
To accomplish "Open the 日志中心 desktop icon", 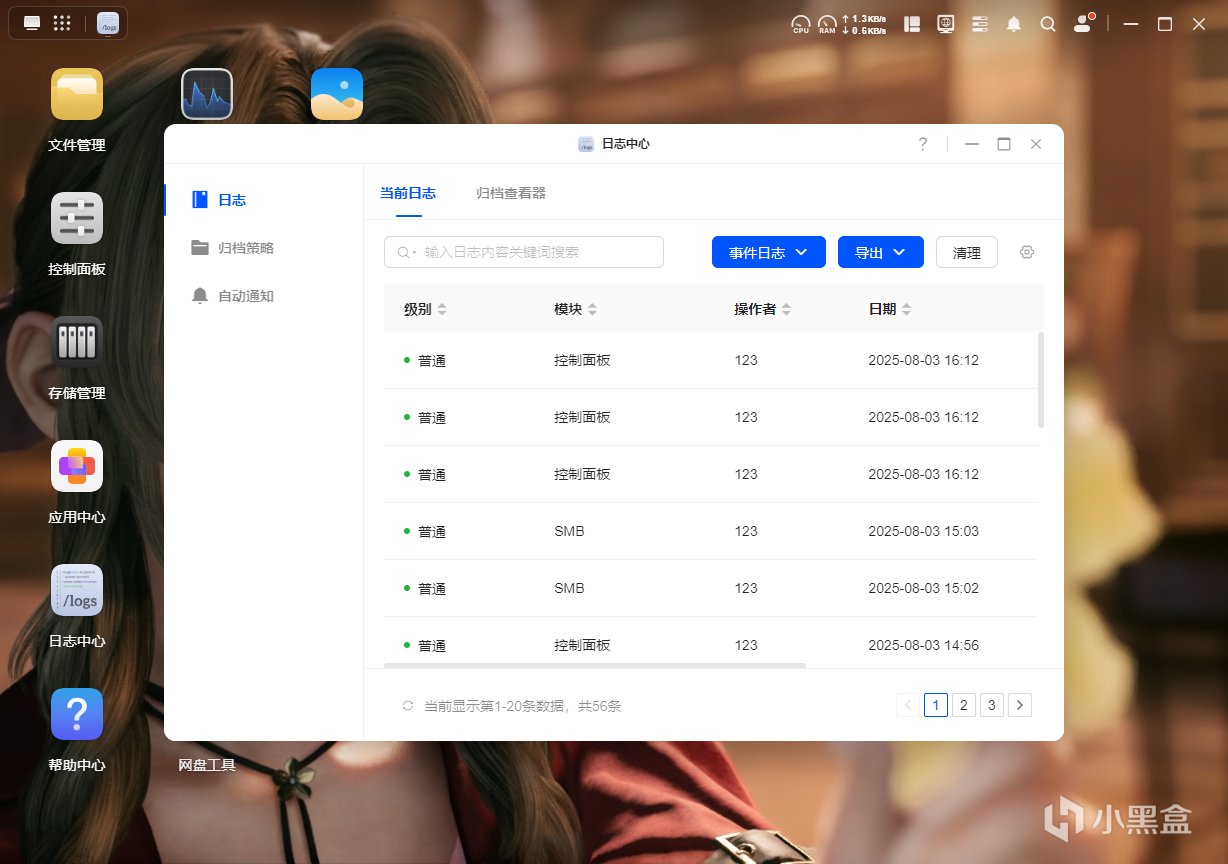I will [x=77, y=590].
